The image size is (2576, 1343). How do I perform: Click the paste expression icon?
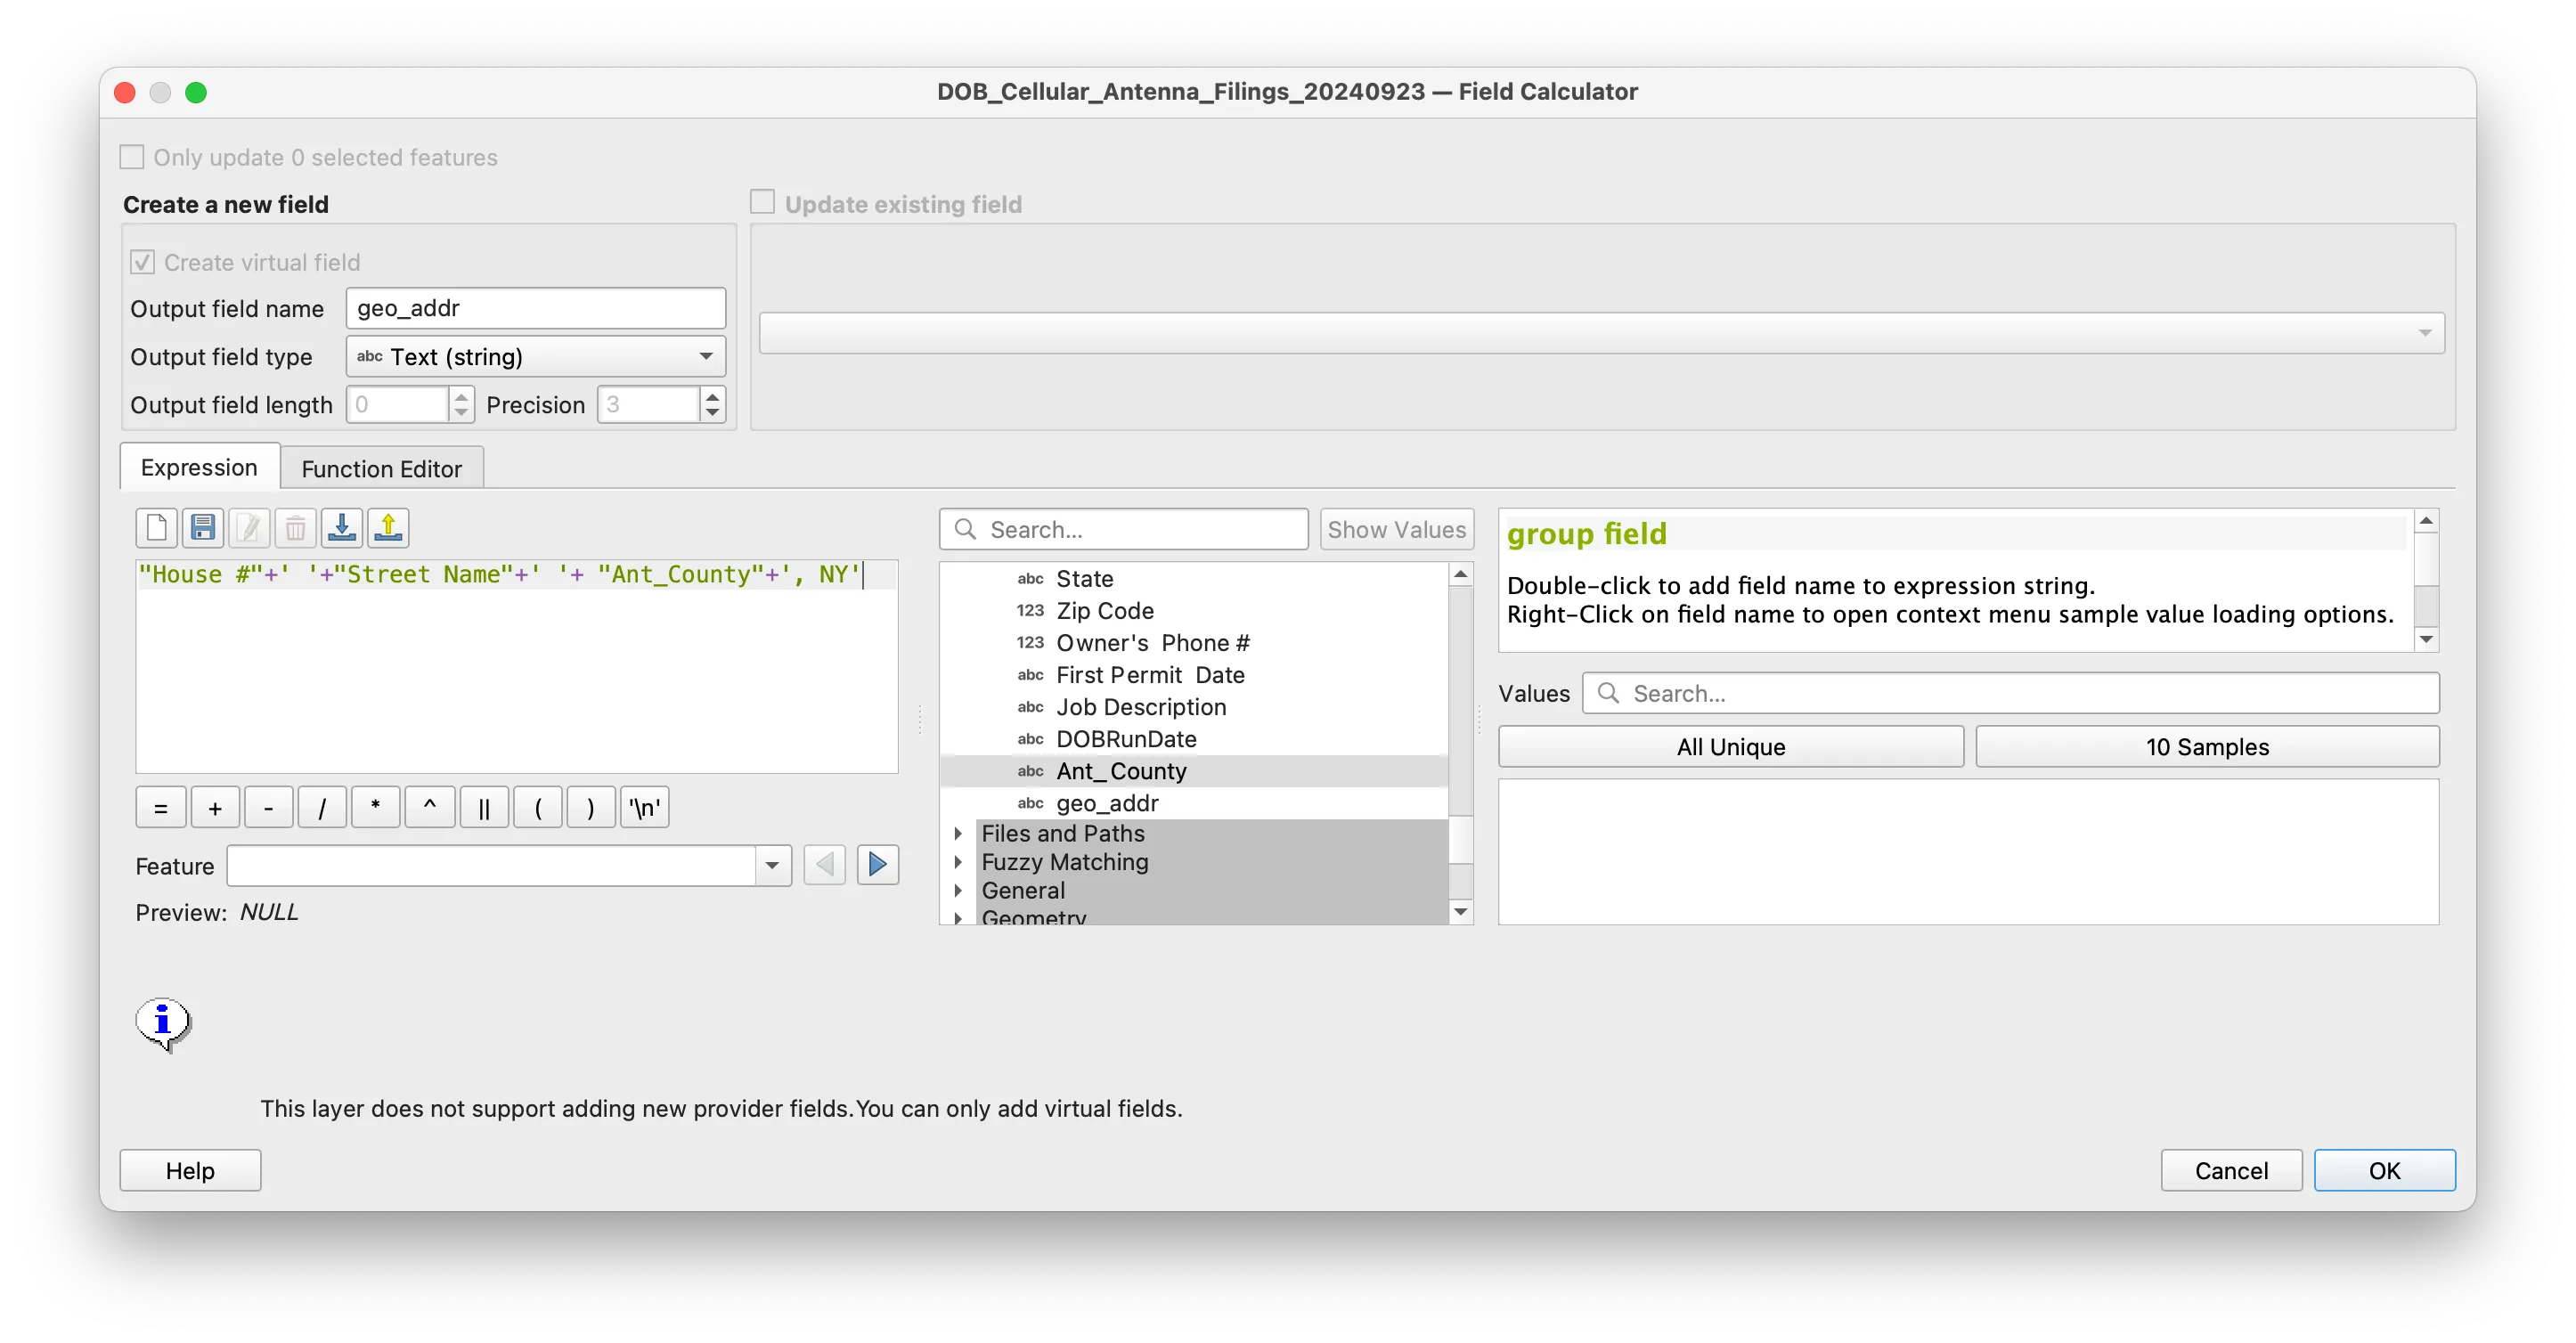coord(341,528)
